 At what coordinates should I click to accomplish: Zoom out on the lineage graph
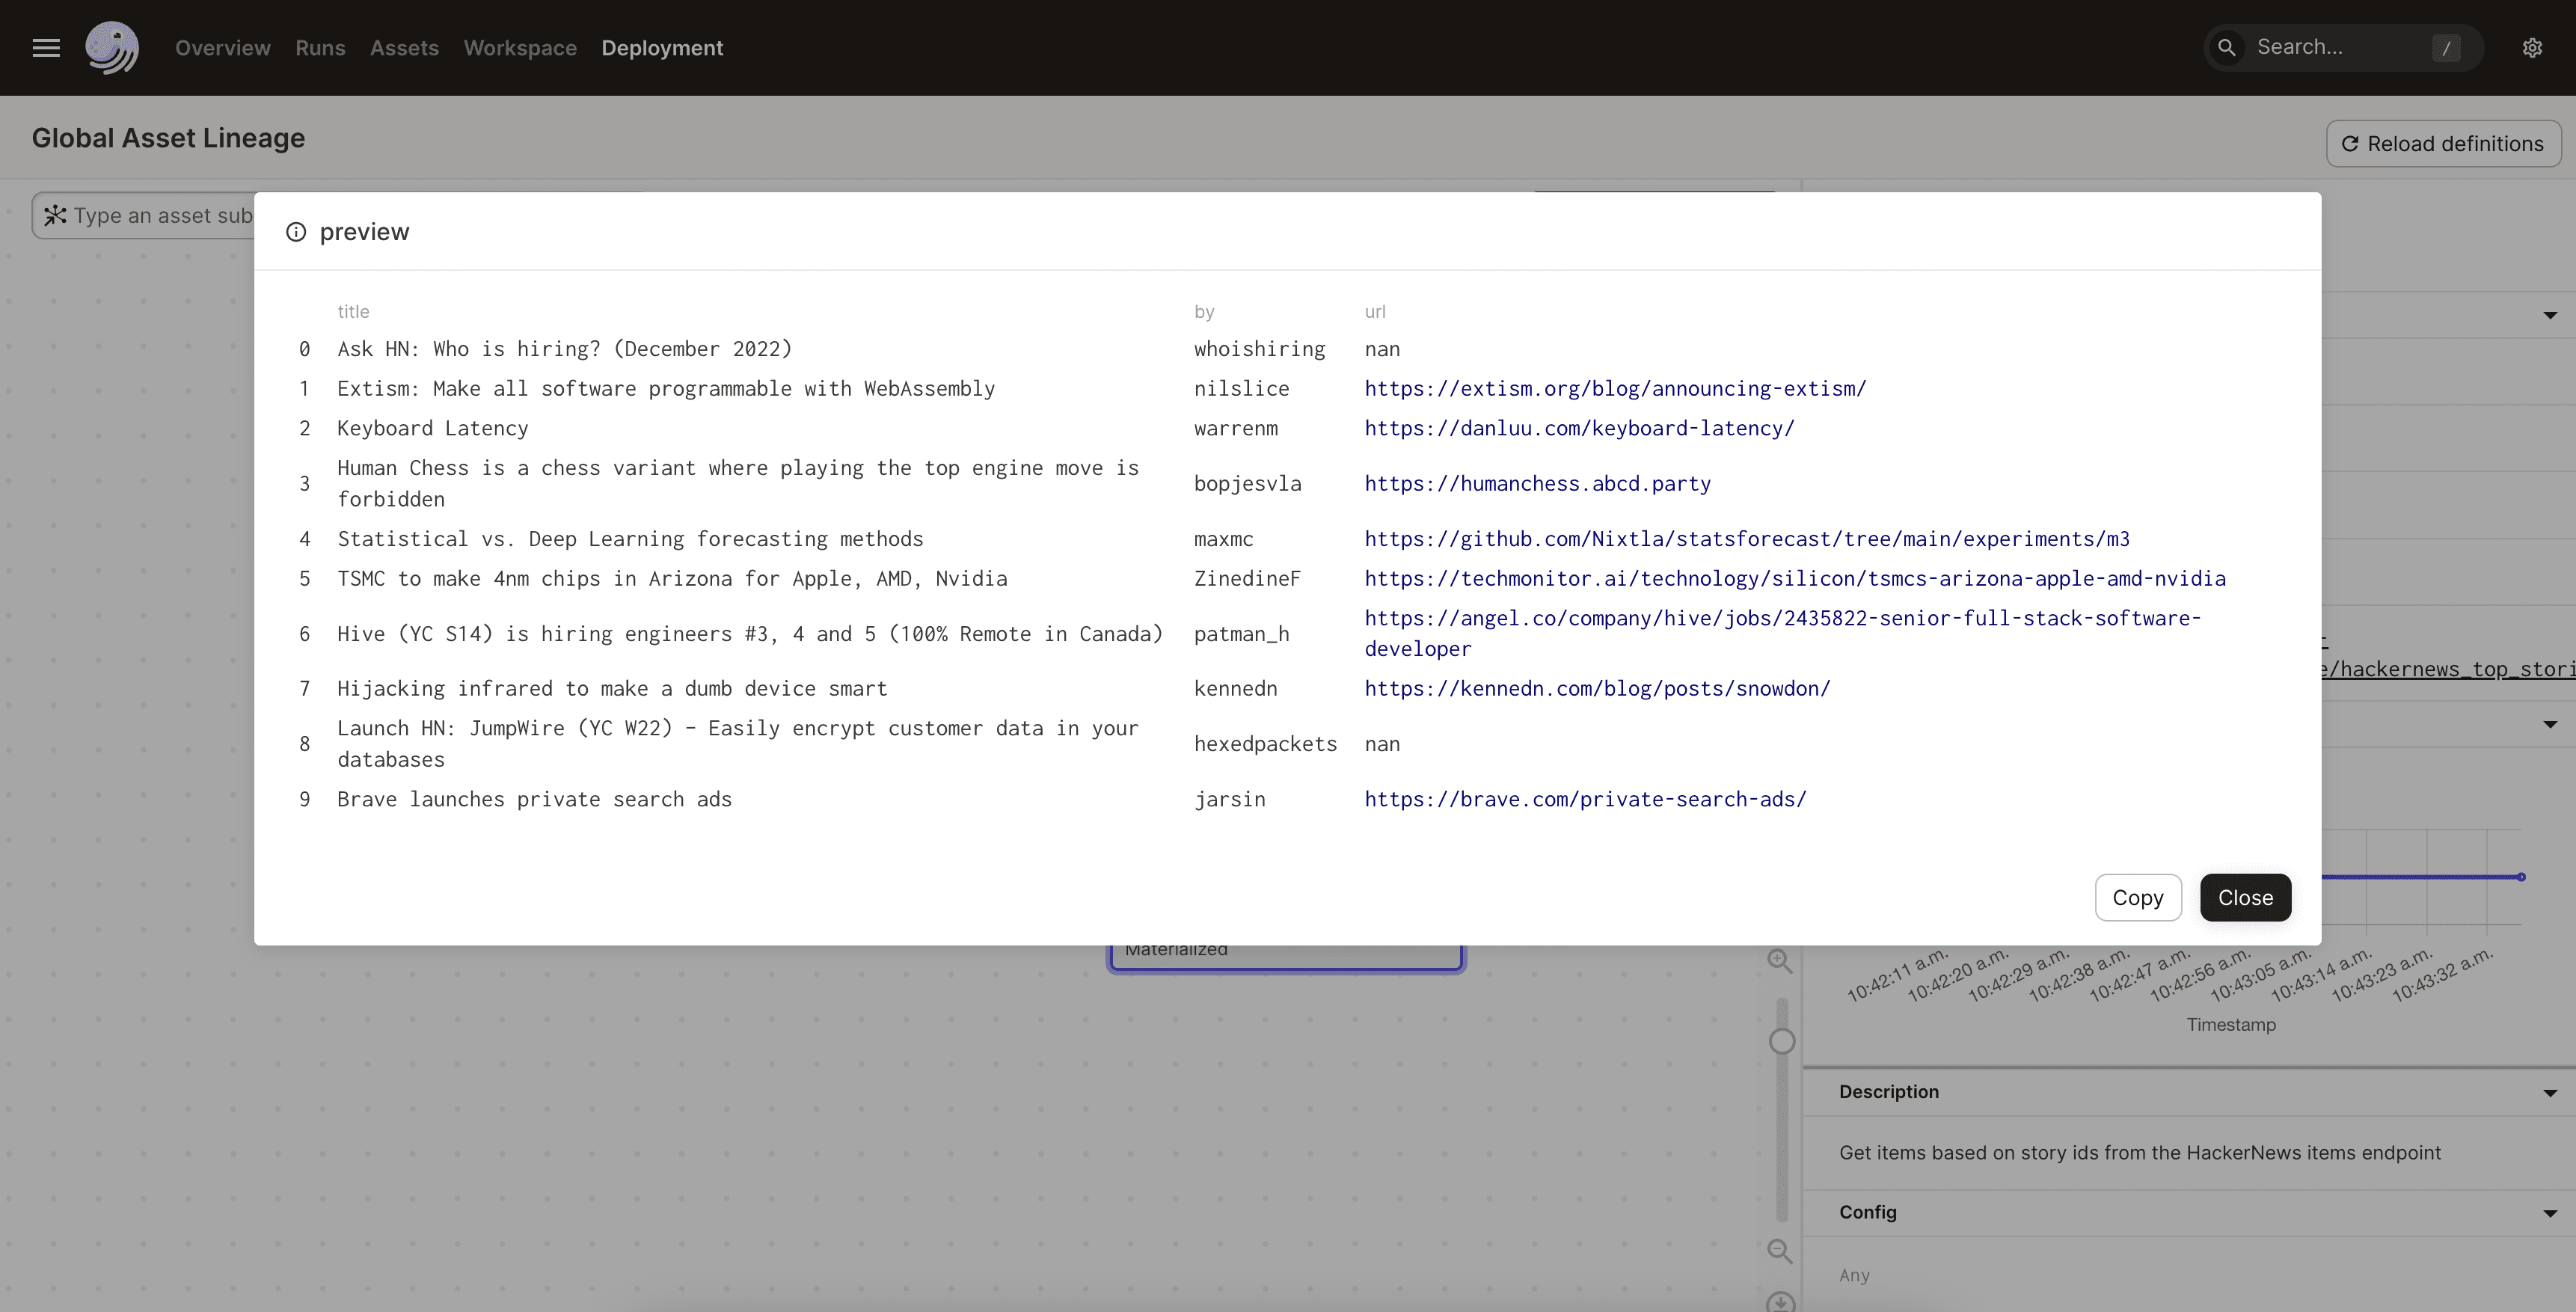tap(1780, 1250)
